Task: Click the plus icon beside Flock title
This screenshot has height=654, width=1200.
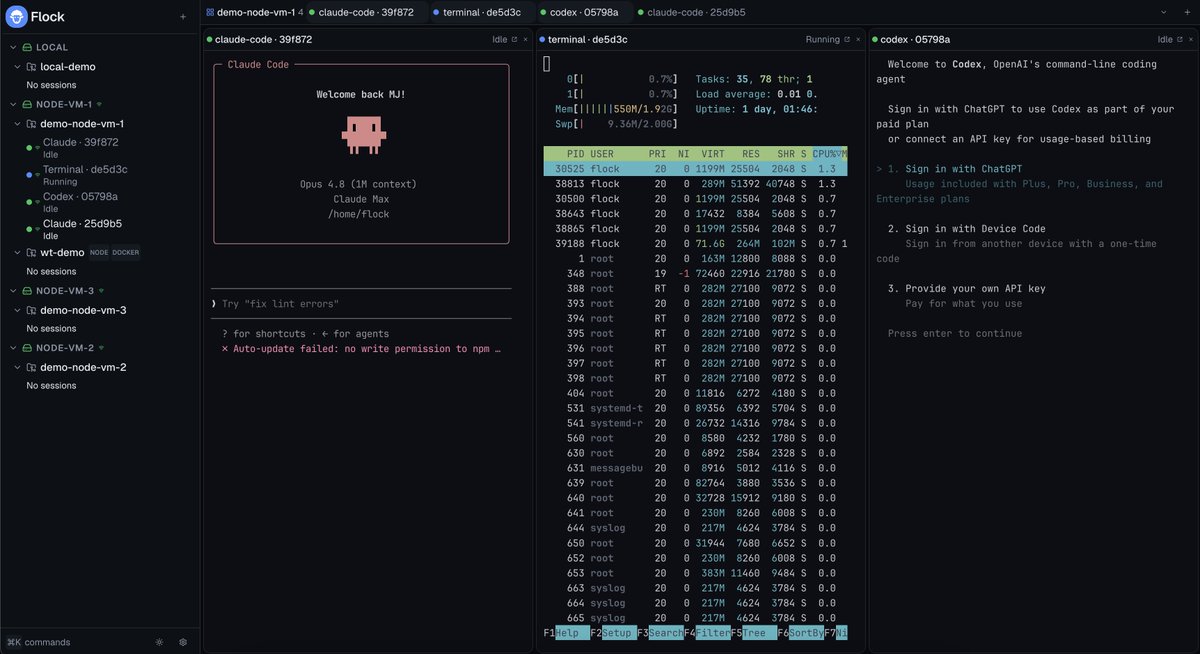Action: point(182,17)
